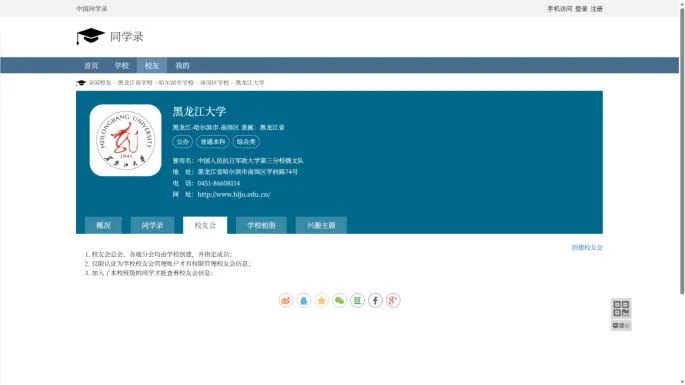Open the QR code widget
The height and width of the screenshot is (385, 685).
pos(621,309)
